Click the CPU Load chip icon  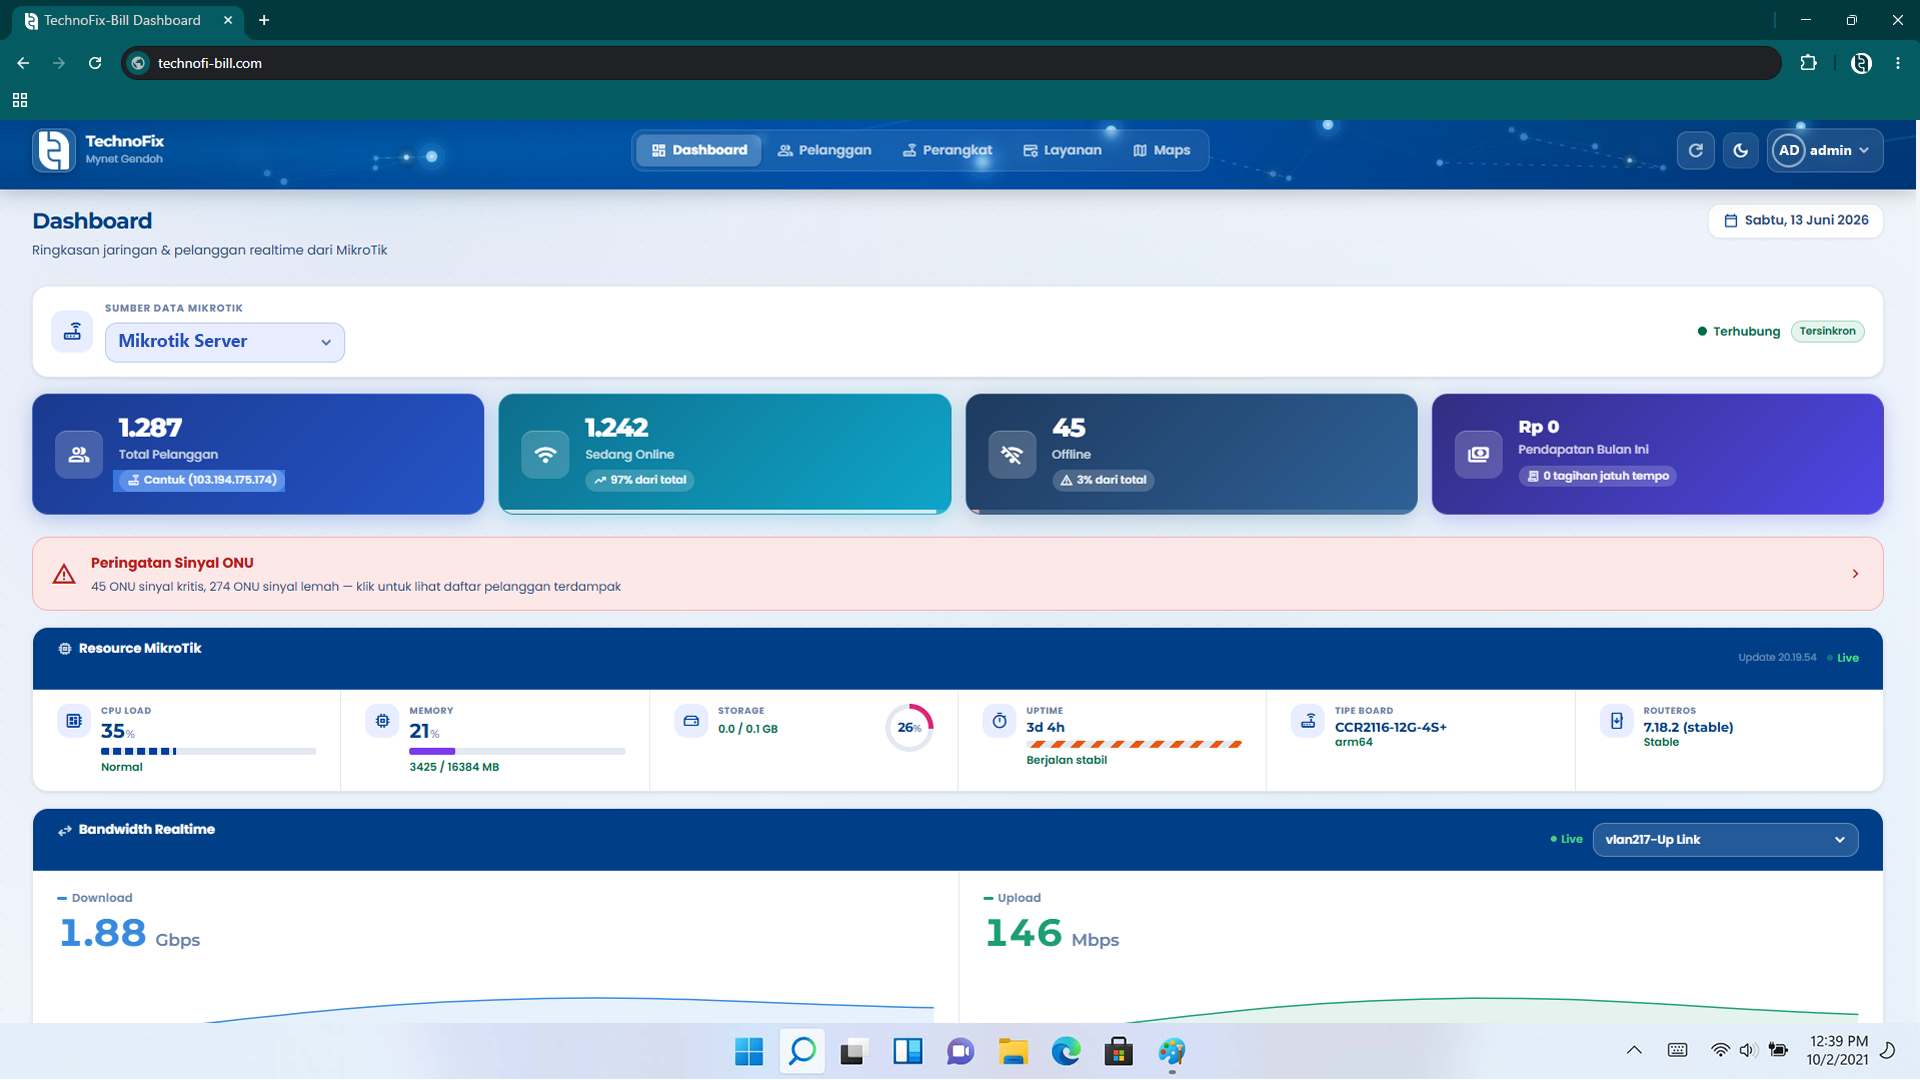point(74,721)
